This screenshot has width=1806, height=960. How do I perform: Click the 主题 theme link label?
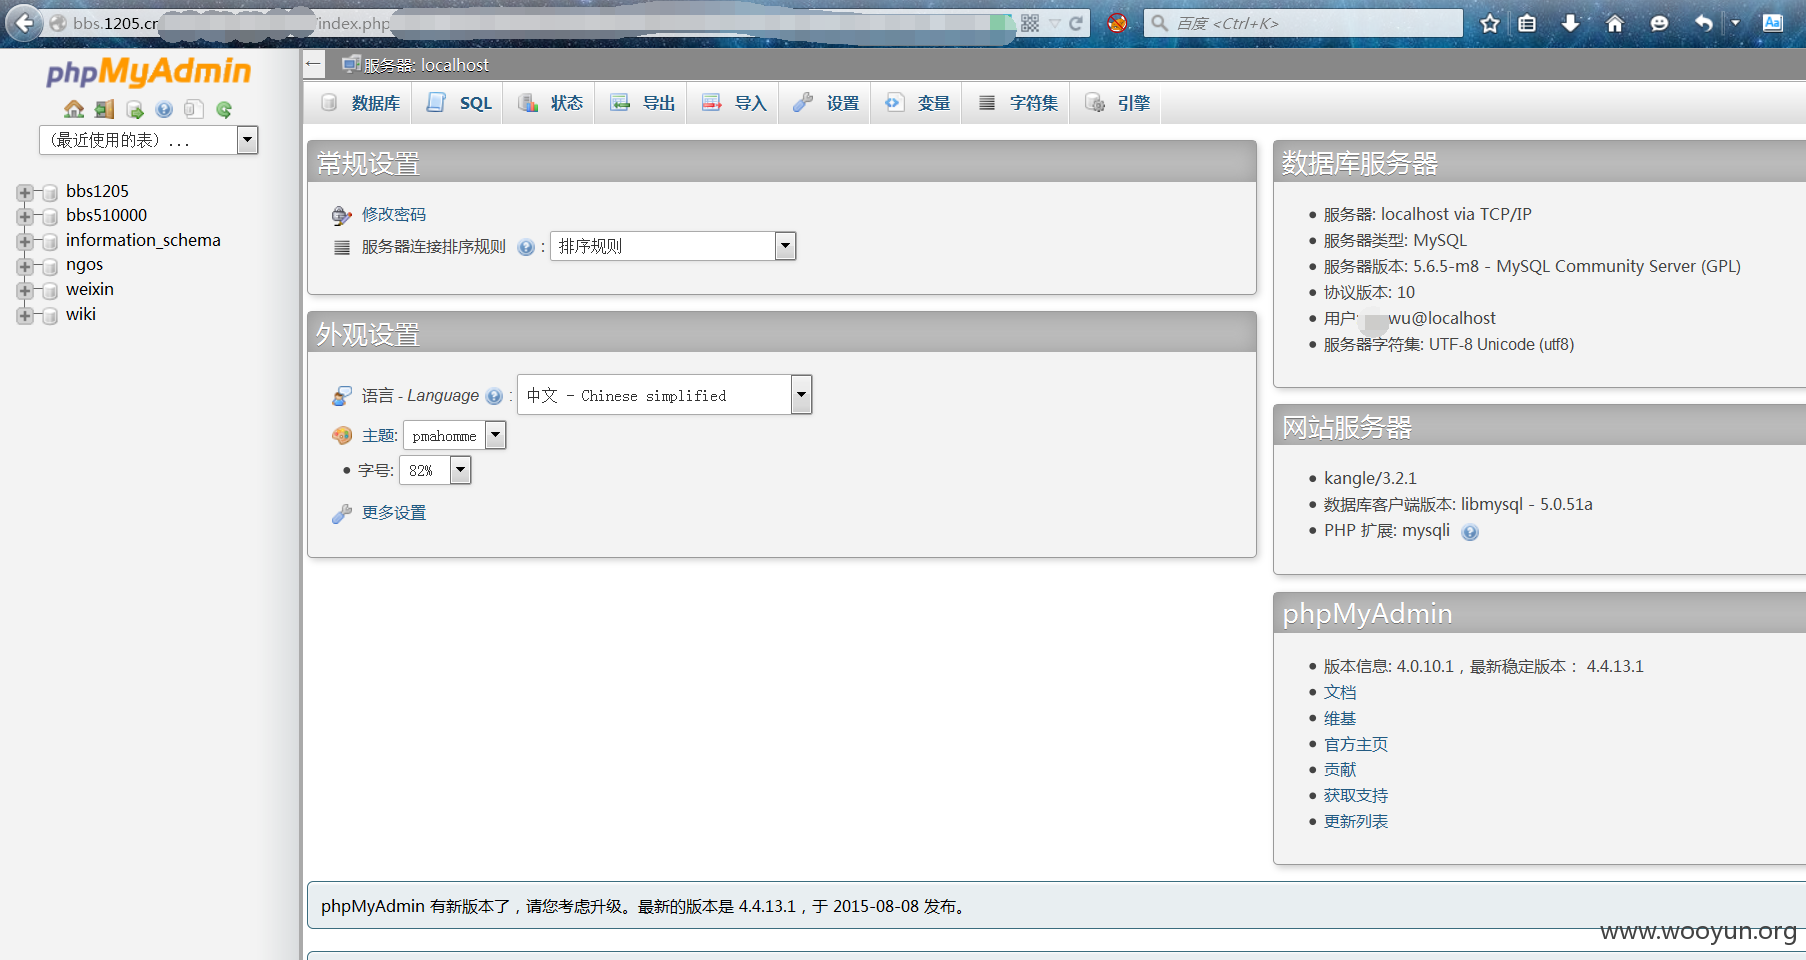[x=380, y=435]
